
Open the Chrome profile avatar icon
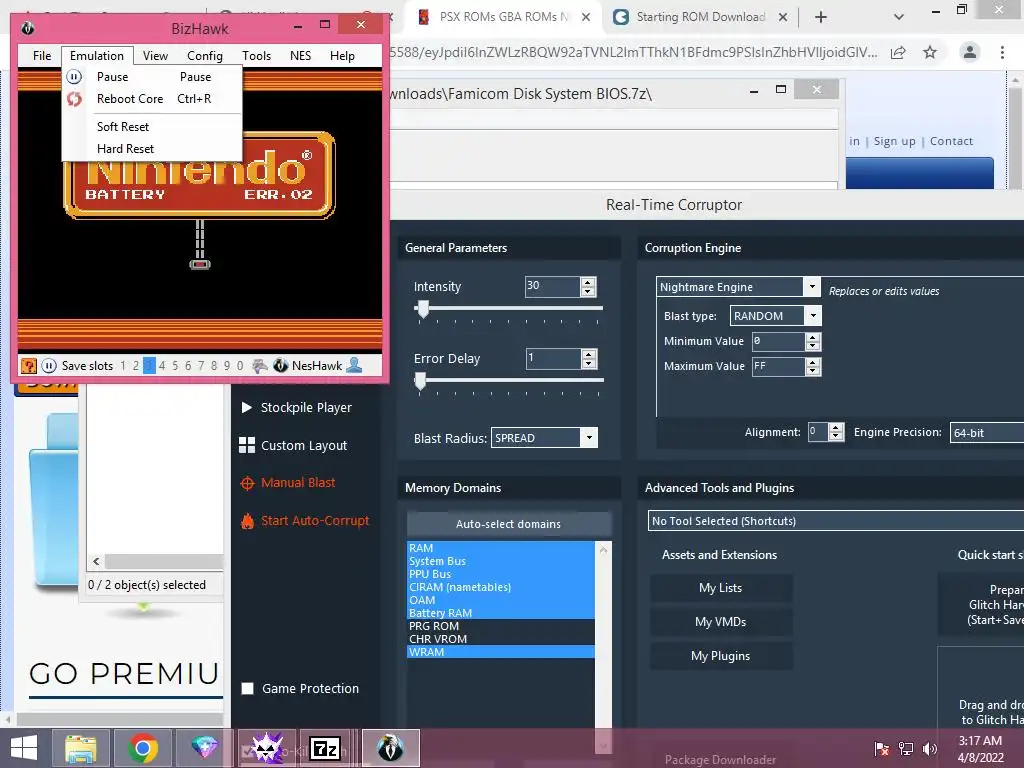click(x=970, y=52)
